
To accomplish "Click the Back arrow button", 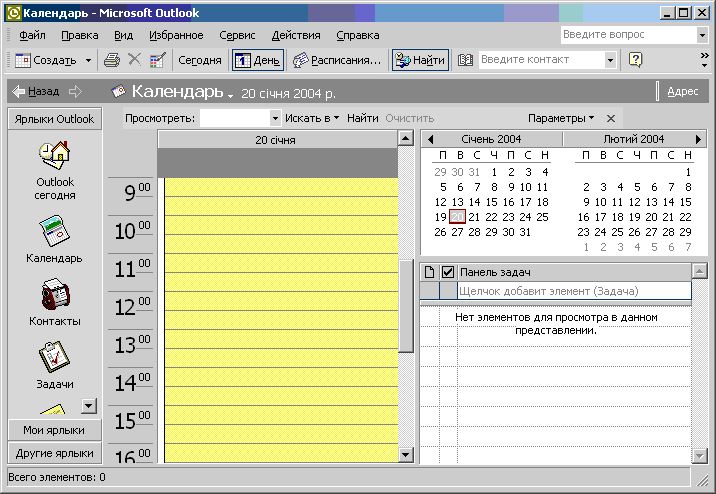I will coord(36,92).
